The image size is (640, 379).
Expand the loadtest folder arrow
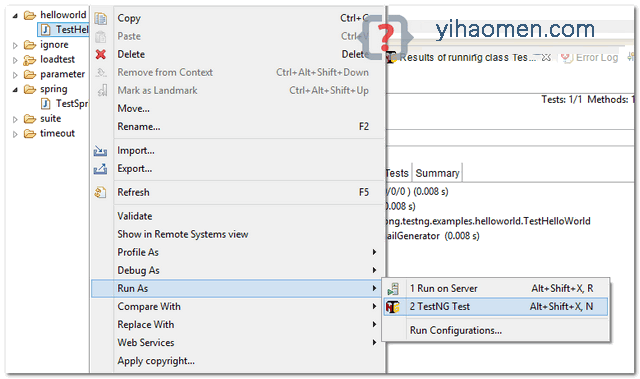(15, 60)
